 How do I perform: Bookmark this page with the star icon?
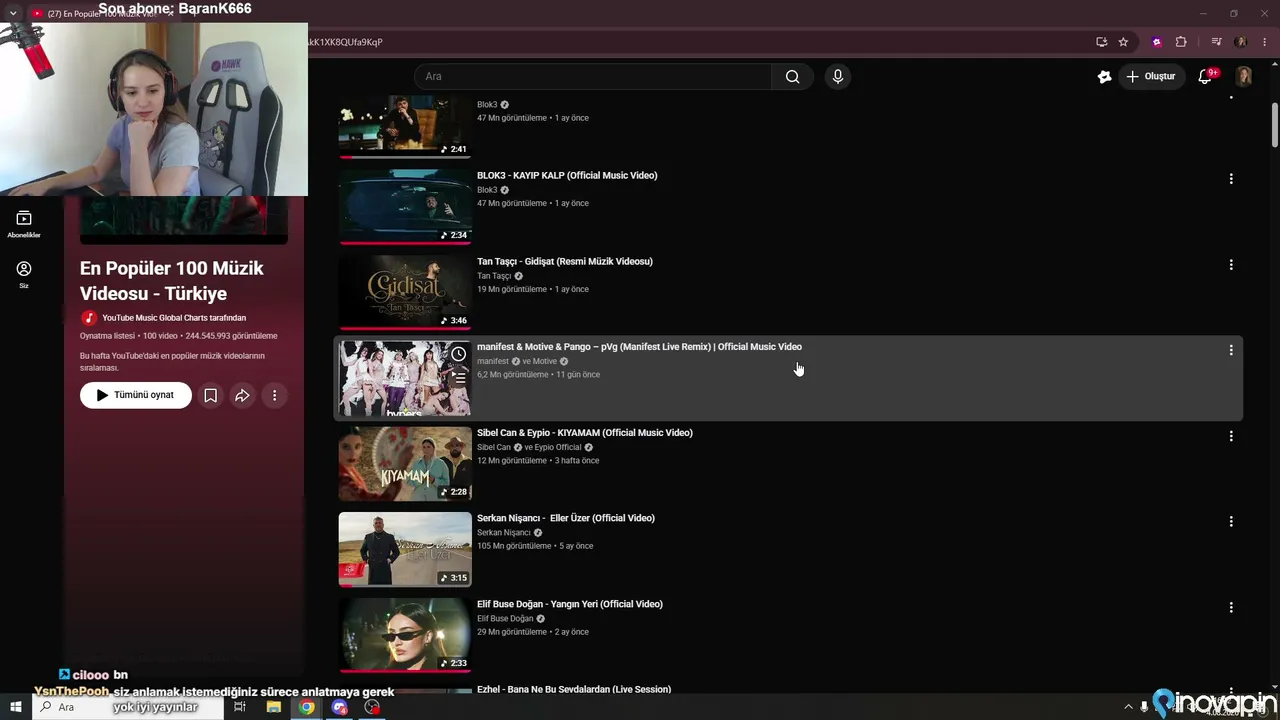(x=1123, y=42)
